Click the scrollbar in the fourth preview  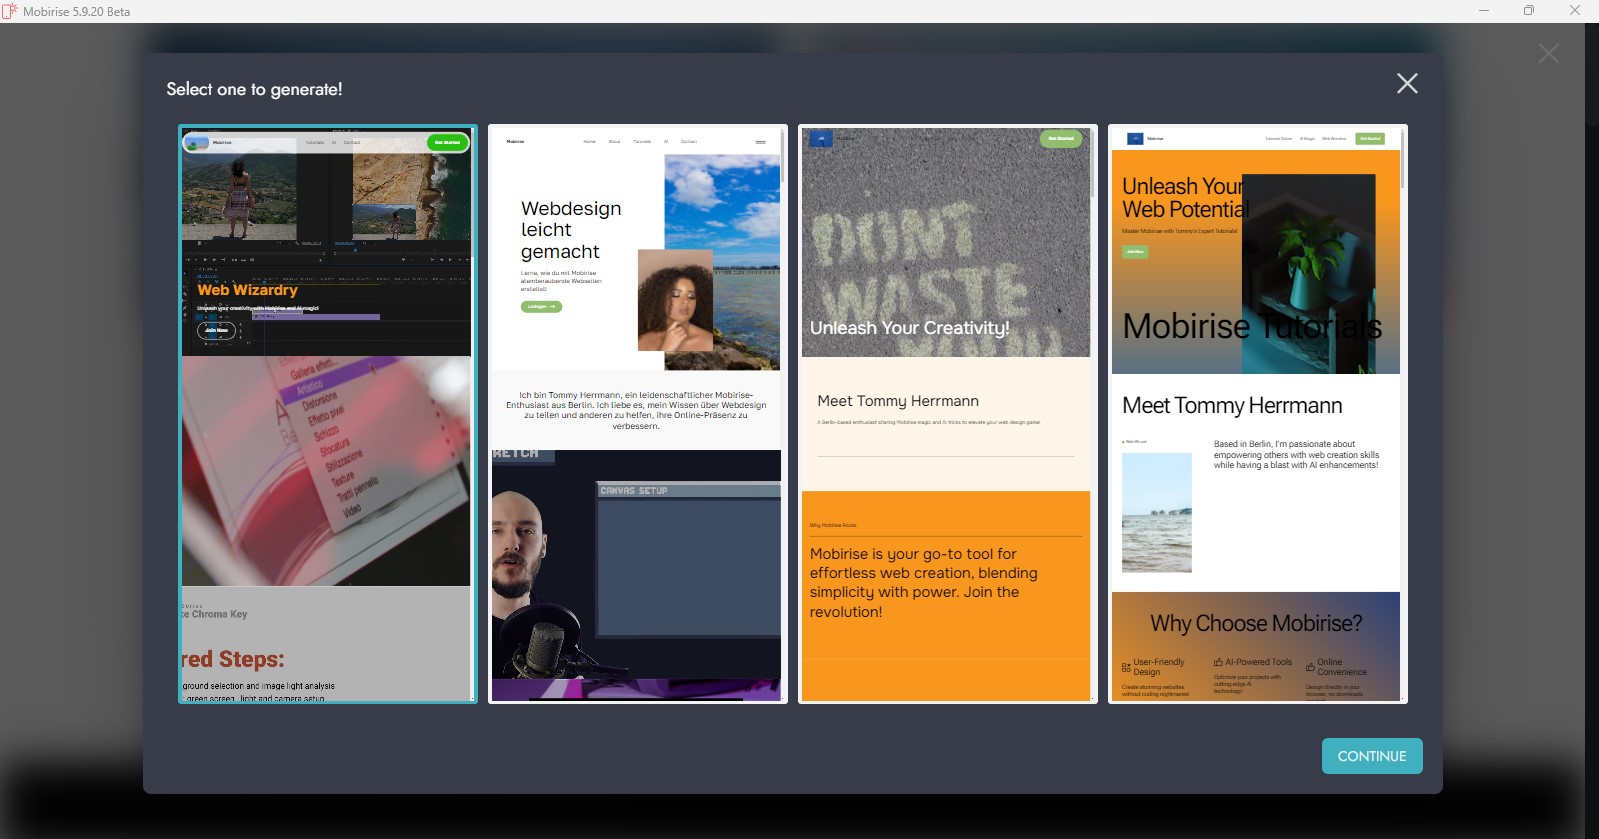pos(1403,160)
